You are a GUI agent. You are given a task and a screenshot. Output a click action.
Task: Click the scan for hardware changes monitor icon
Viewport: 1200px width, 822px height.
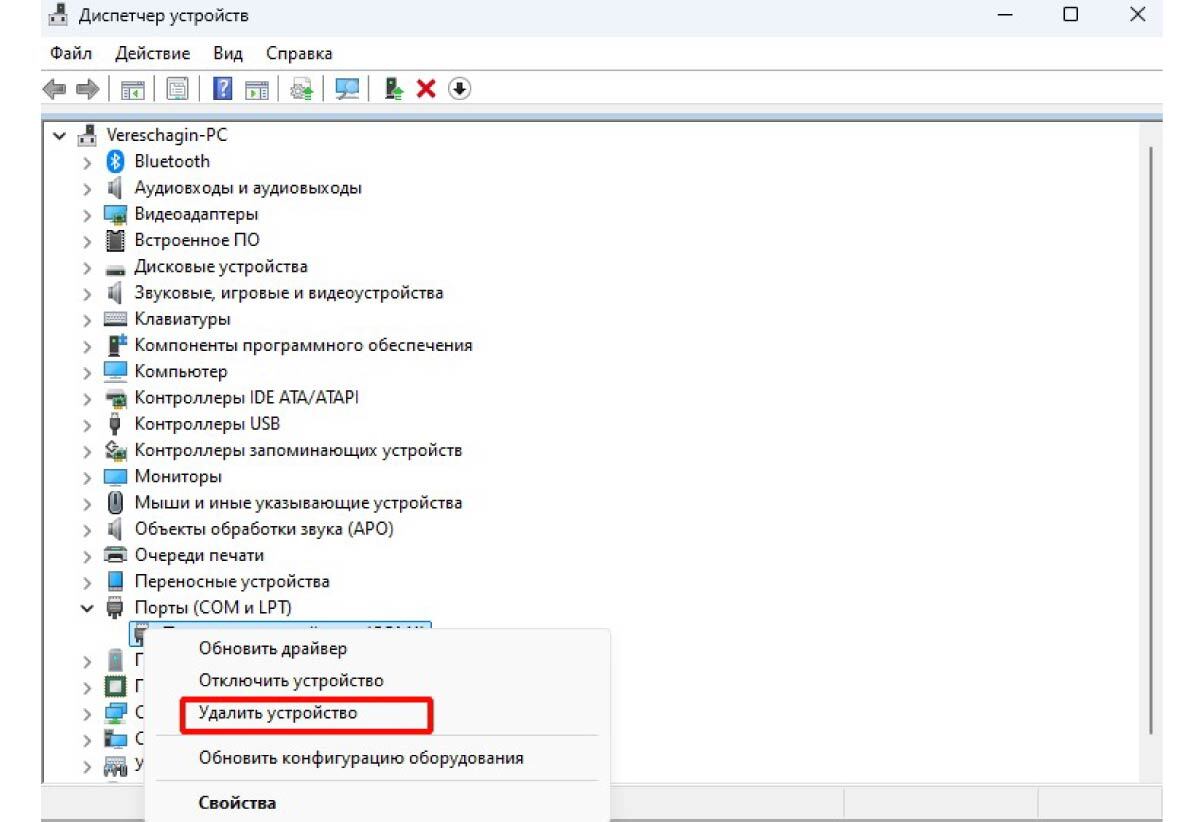[346, 90]
